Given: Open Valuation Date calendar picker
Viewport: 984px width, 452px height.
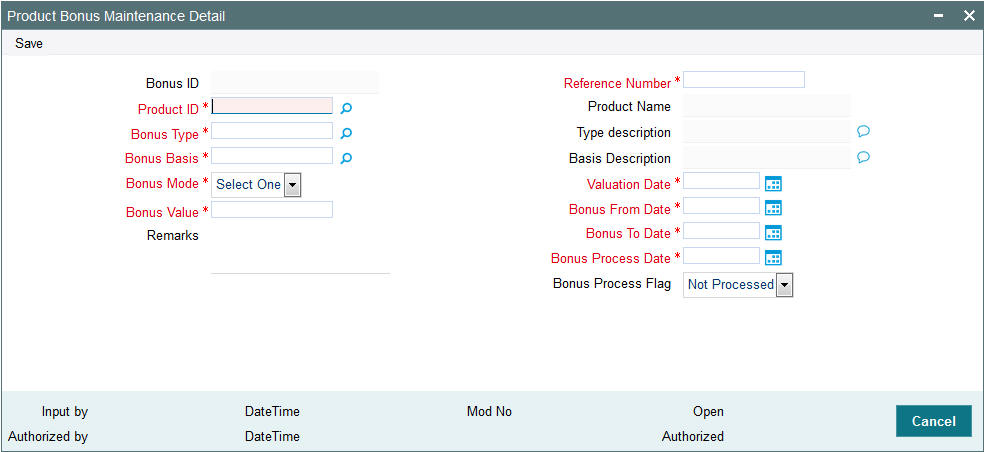Looking at the screenshot, I should 773,183.
